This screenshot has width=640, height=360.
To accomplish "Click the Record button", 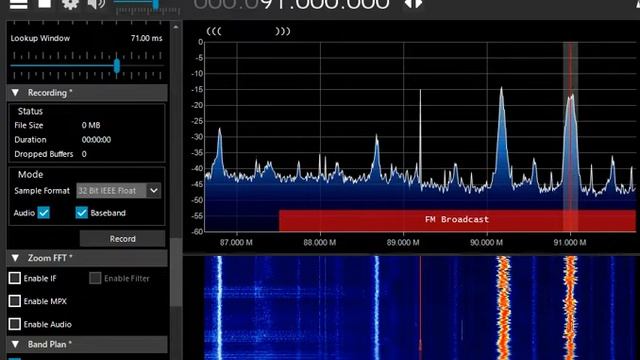I will (122, 239).
